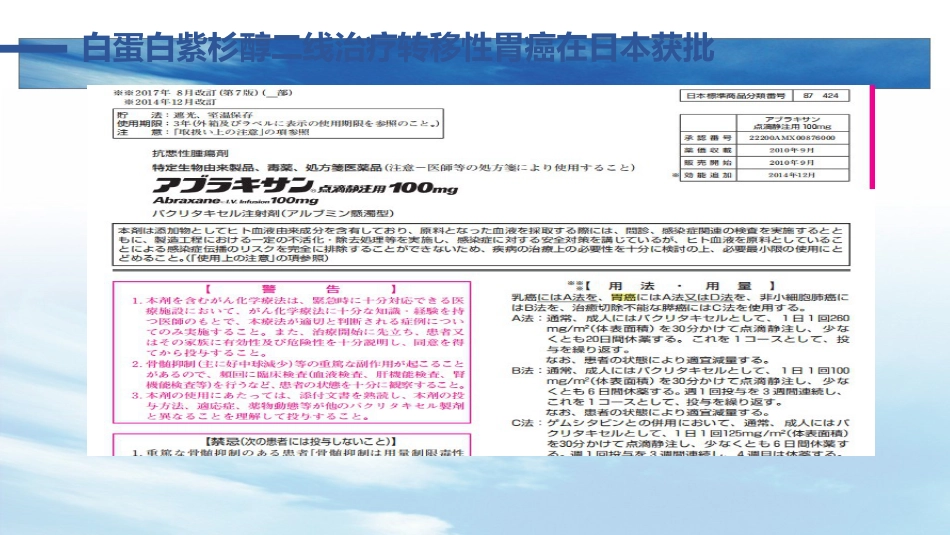Click warning item 3 '本剤の使用にあたっては'
The image size is (950, 535).
coord(299,406)
